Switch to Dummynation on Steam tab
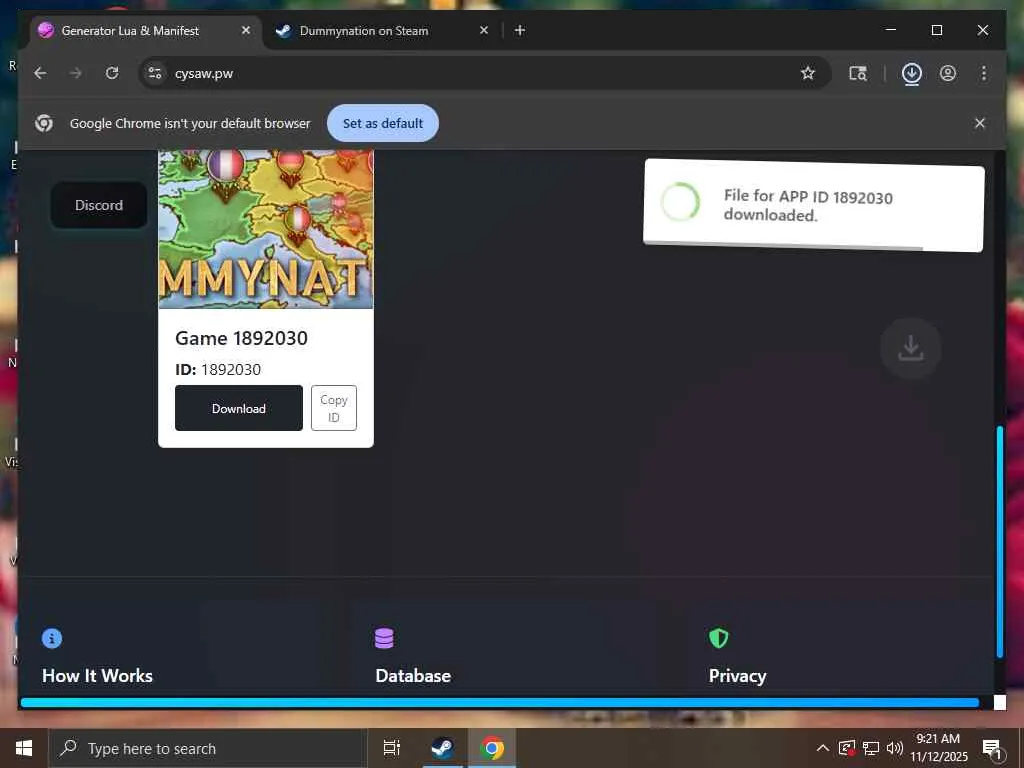Screen dimensions: 1024x768 point(382,31)
